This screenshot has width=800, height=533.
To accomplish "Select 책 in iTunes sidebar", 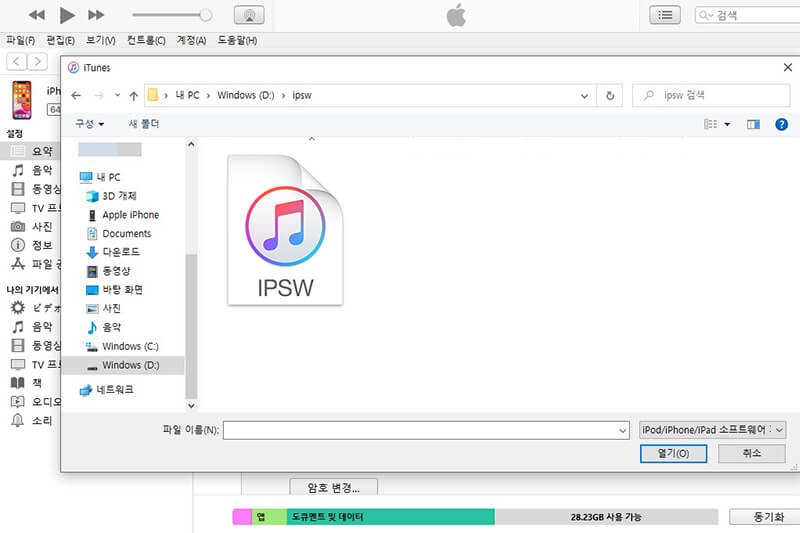I will [27, 383].
